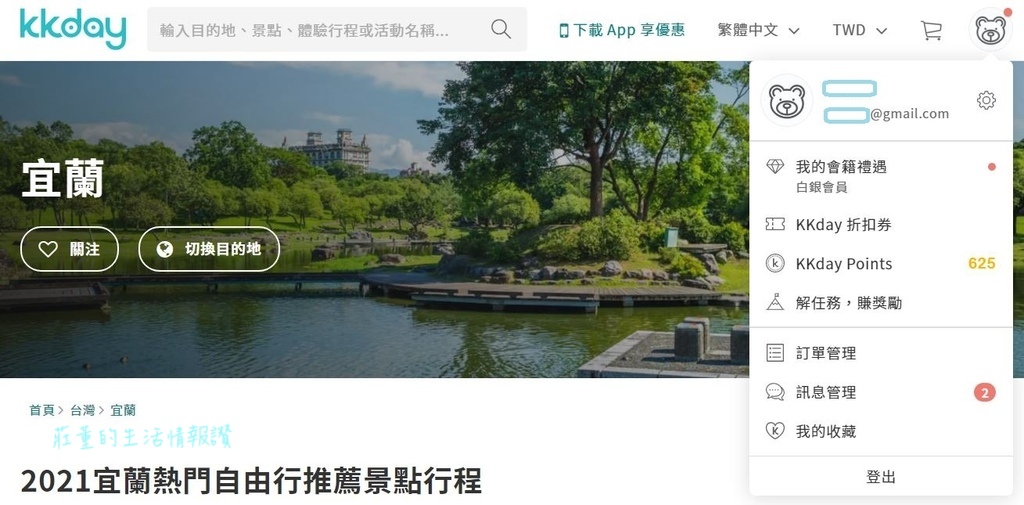
Task: Expand the 繁體中文 language dropdown
Action: coord(758,30)
